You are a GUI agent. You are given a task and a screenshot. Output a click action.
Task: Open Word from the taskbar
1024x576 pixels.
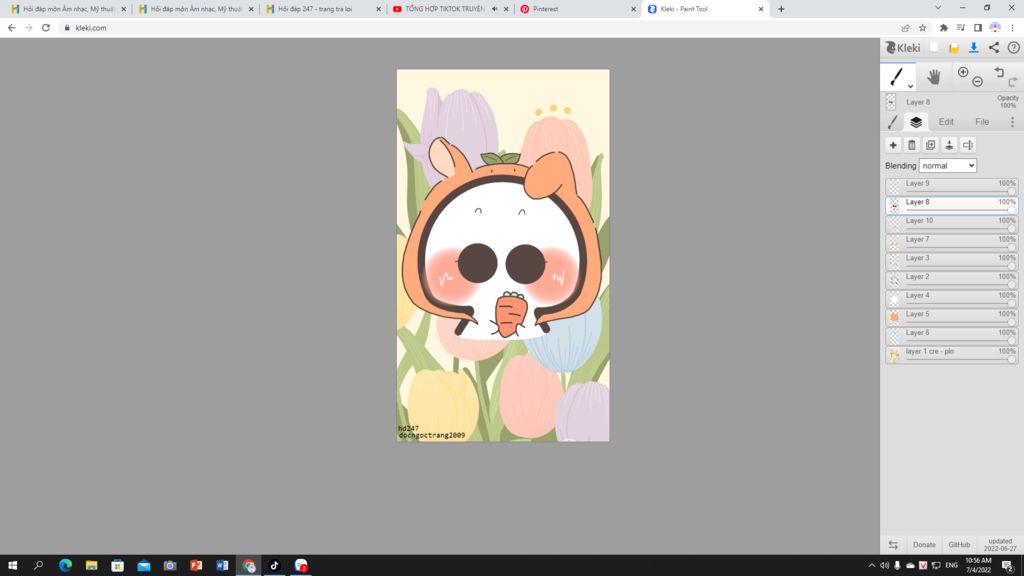(x=222, y=566)
